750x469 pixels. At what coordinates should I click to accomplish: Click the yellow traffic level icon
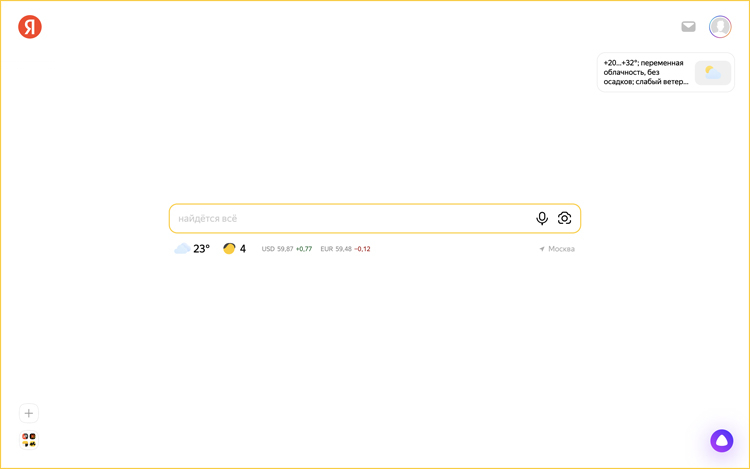pyautogui.click(x=229, y=249)
